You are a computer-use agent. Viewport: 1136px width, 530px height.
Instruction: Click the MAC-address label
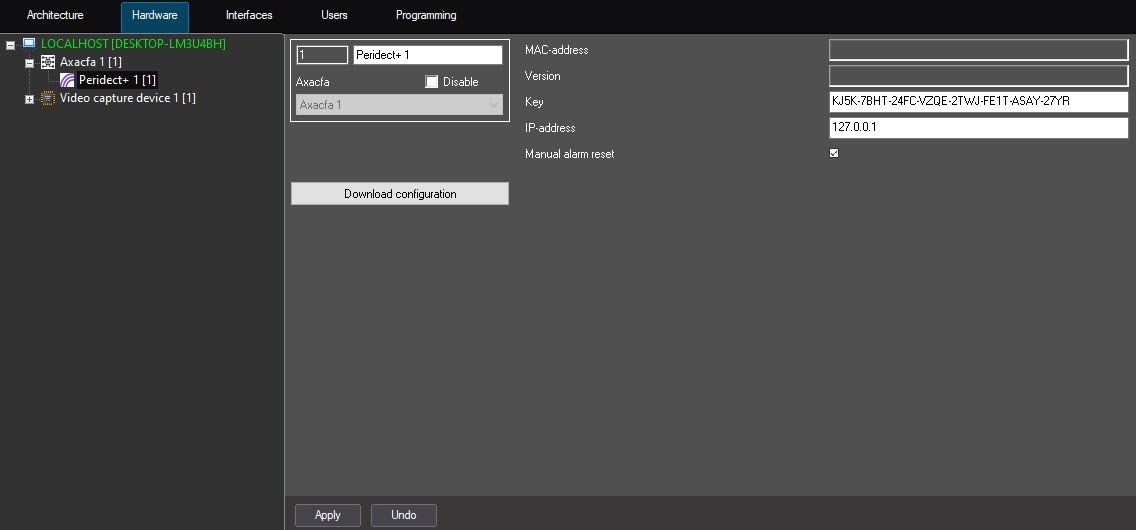(x=556, y=50)
